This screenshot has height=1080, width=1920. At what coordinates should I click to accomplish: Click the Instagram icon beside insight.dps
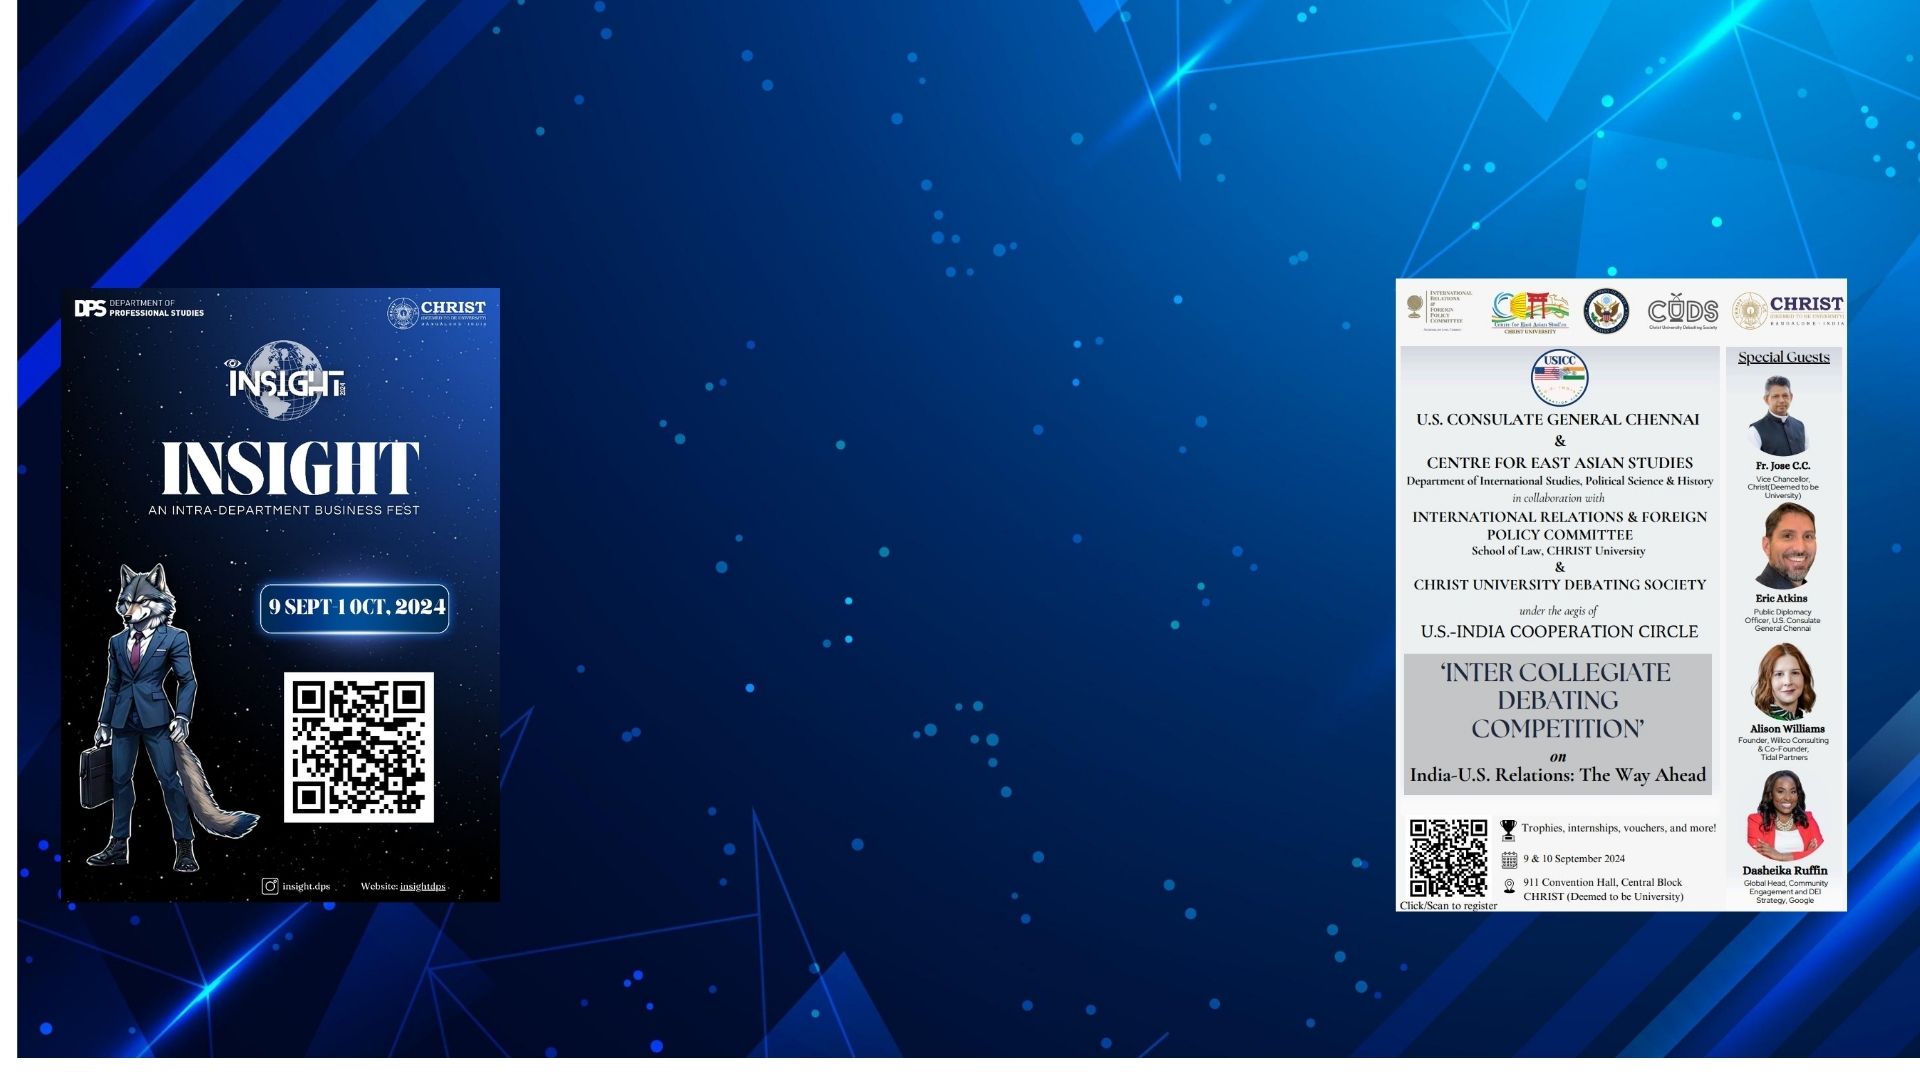[270, 886]
